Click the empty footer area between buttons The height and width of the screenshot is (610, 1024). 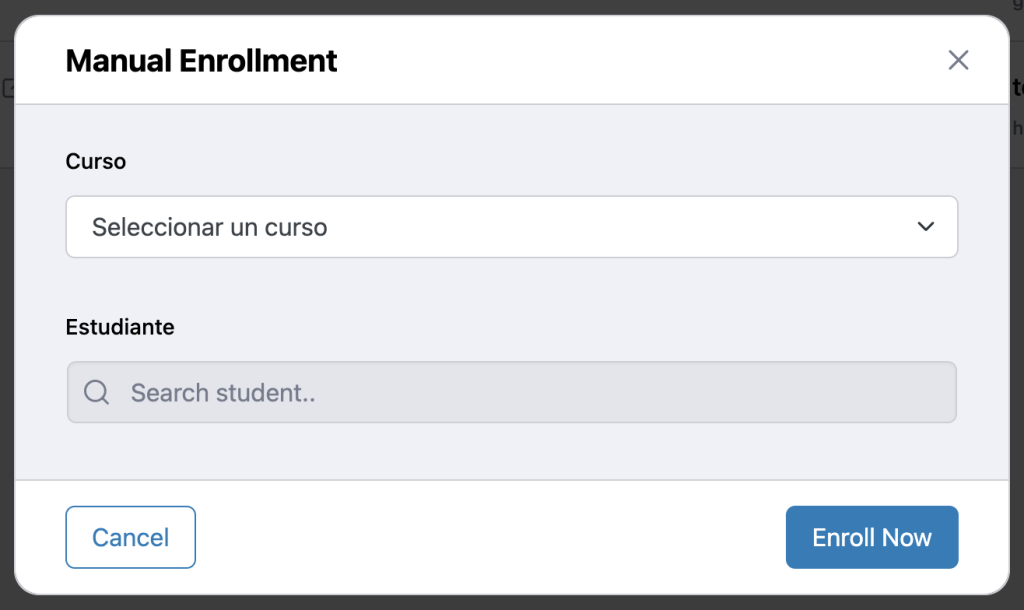click(x=490, y=537)
